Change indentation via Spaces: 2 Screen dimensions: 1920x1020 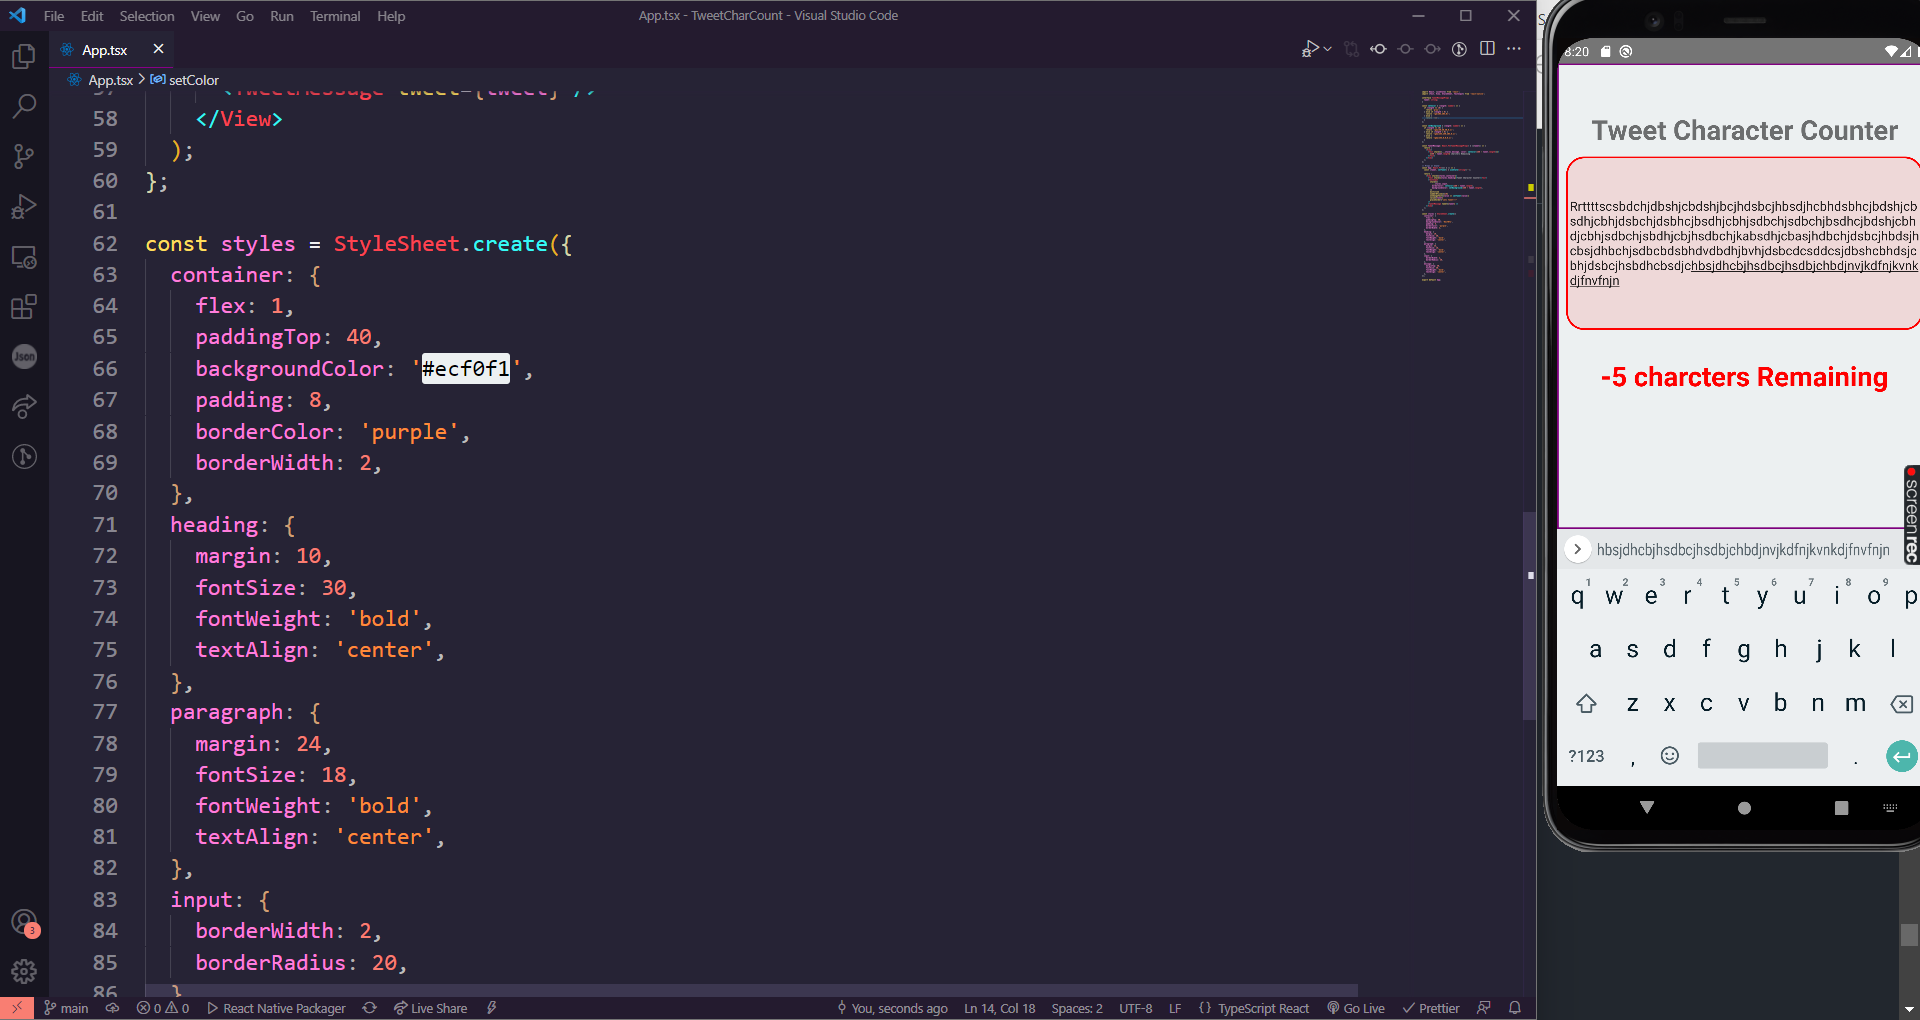1077,1008
